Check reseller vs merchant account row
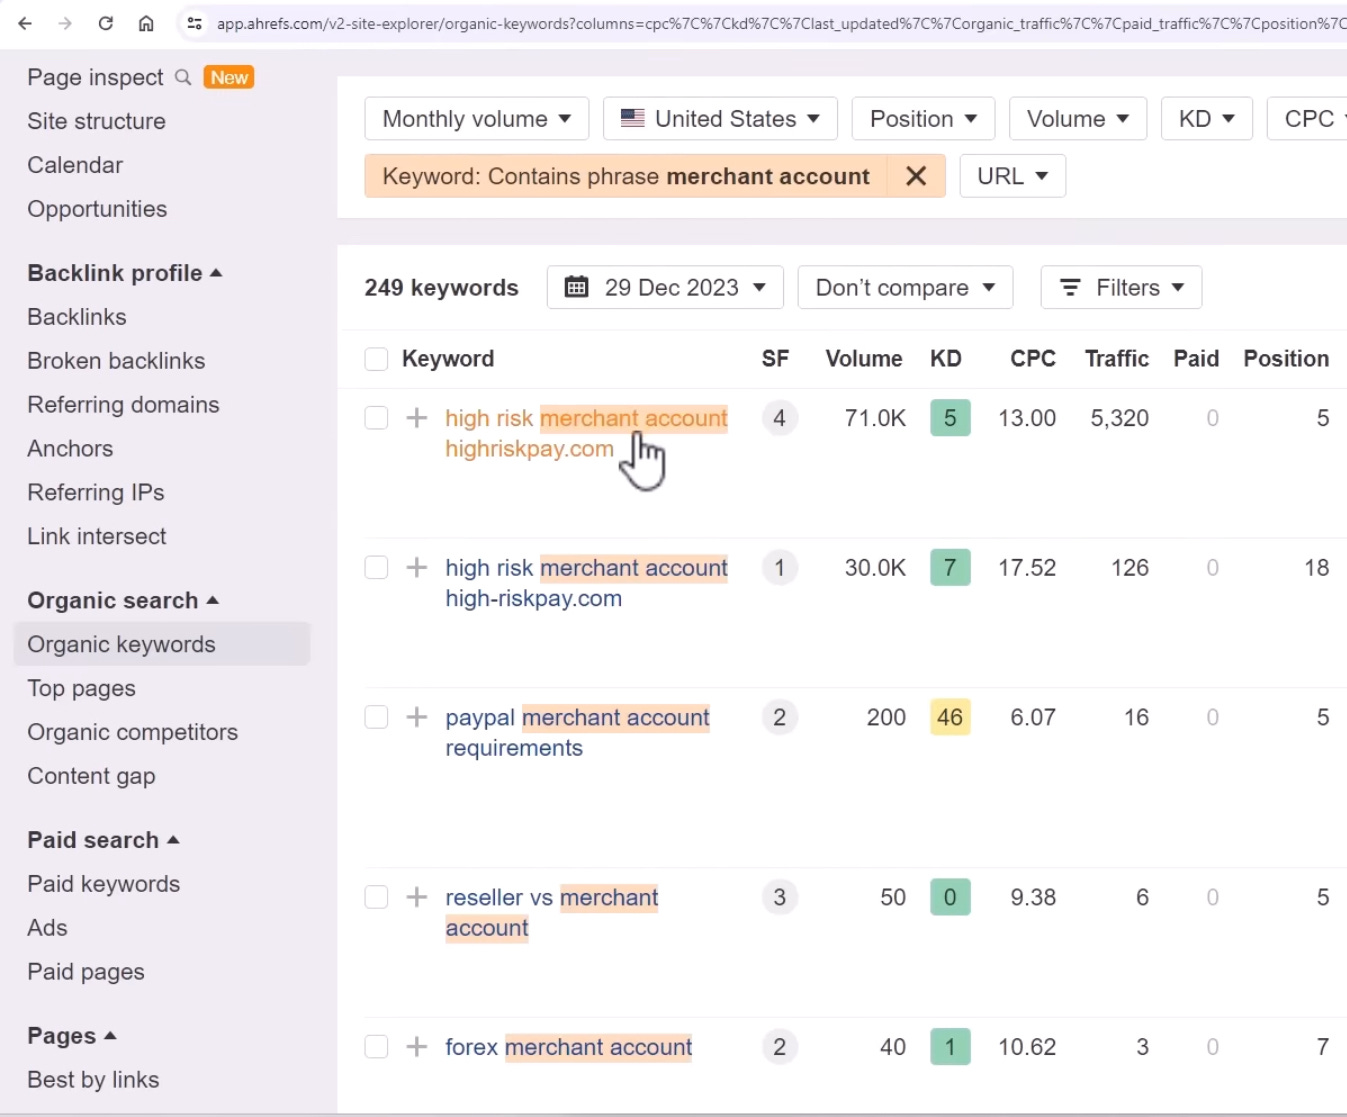This screenshot has width=1347, height=1117. [376, 897]
